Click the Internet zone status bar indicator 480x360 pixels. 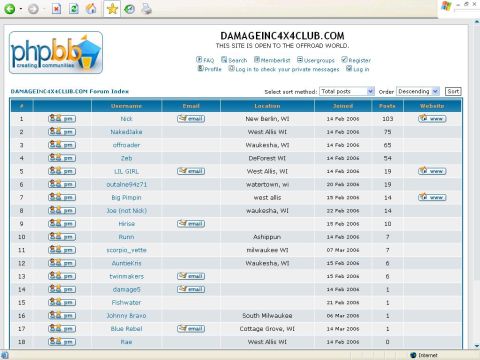424,355
